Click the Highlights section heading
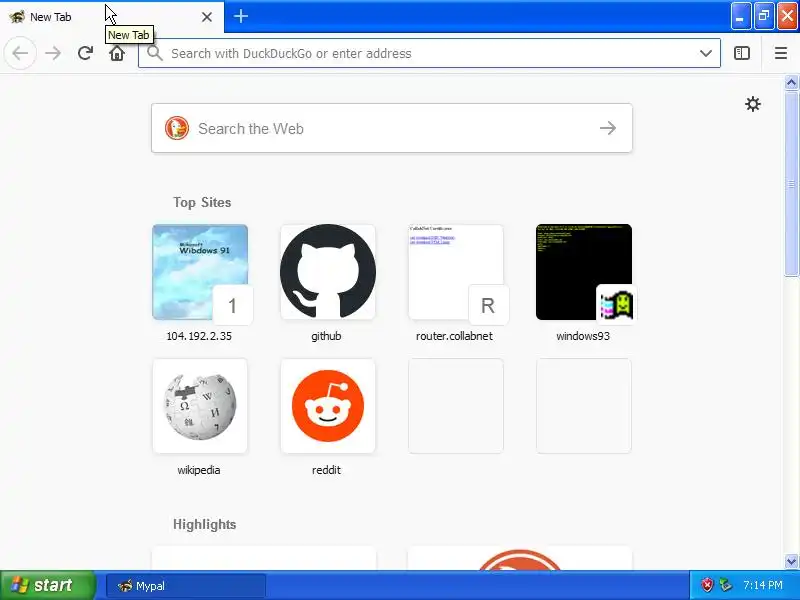 205,524
